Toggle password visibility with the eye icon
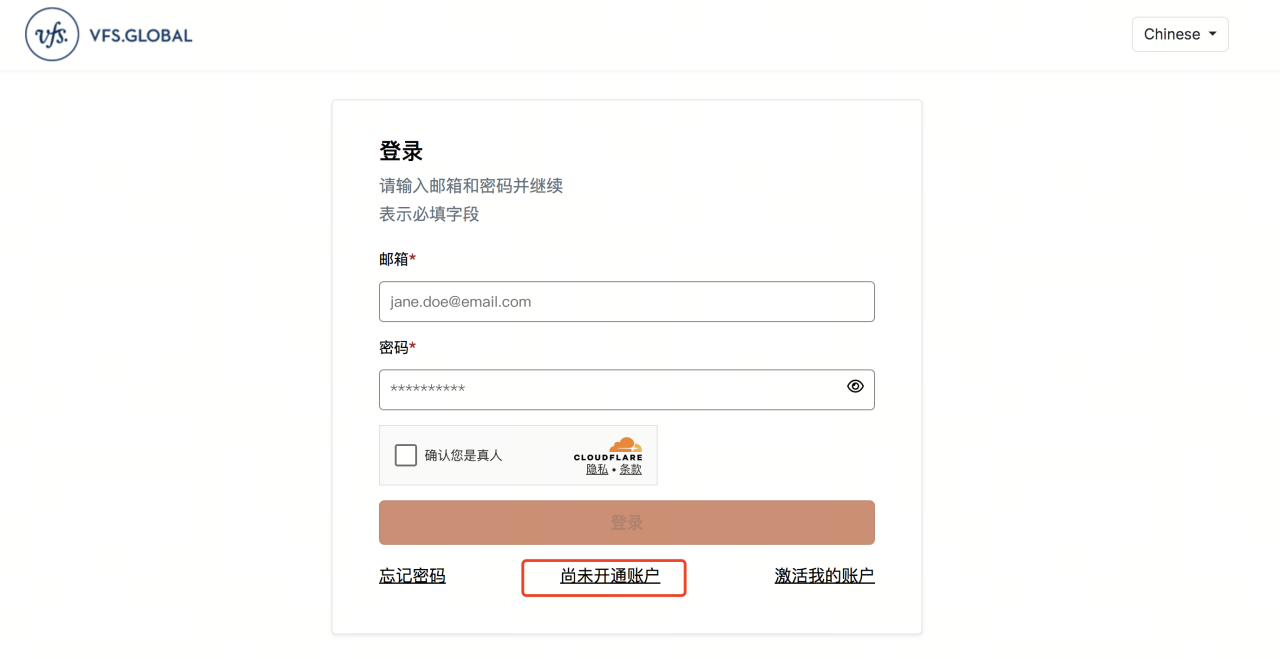The height and width of the screenshot is (659, 1280). pos(855,386)
